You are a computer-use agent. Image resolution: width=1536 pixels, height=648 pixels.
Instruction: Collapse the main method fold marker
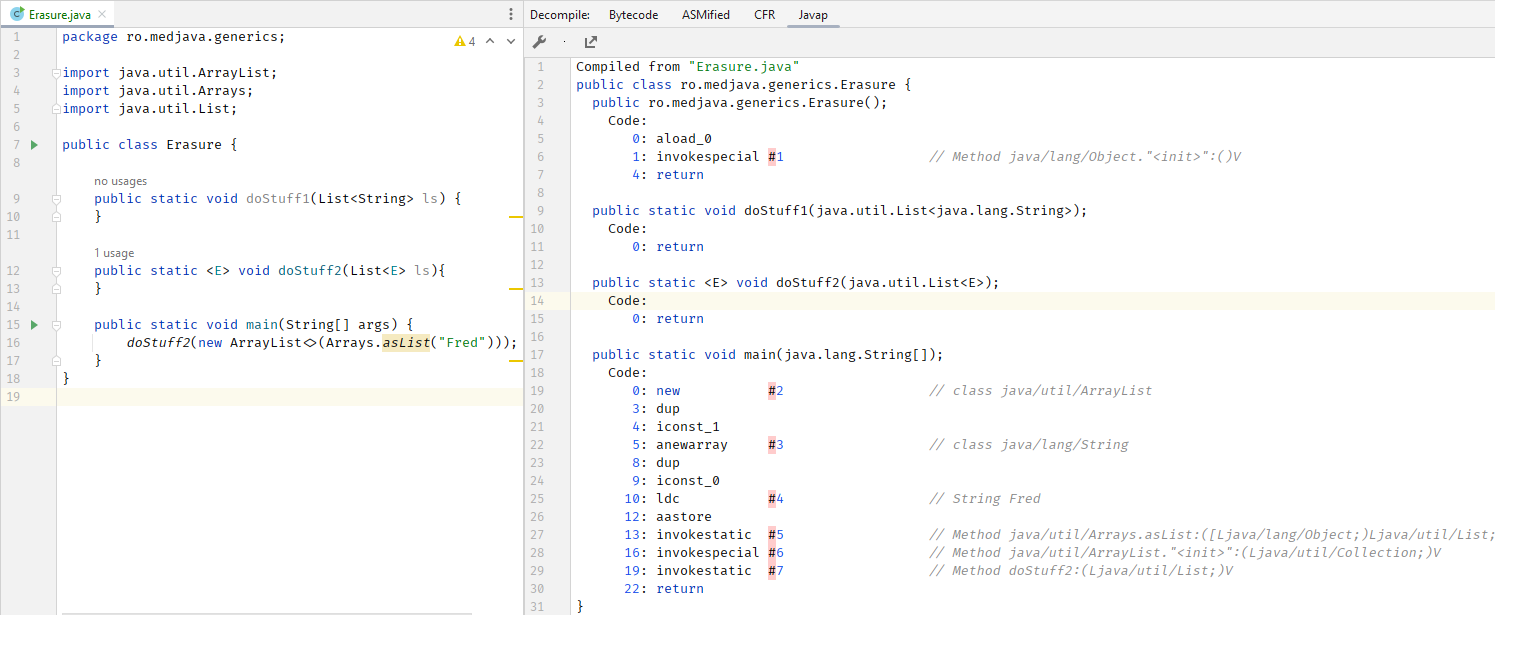click(57, 325)
